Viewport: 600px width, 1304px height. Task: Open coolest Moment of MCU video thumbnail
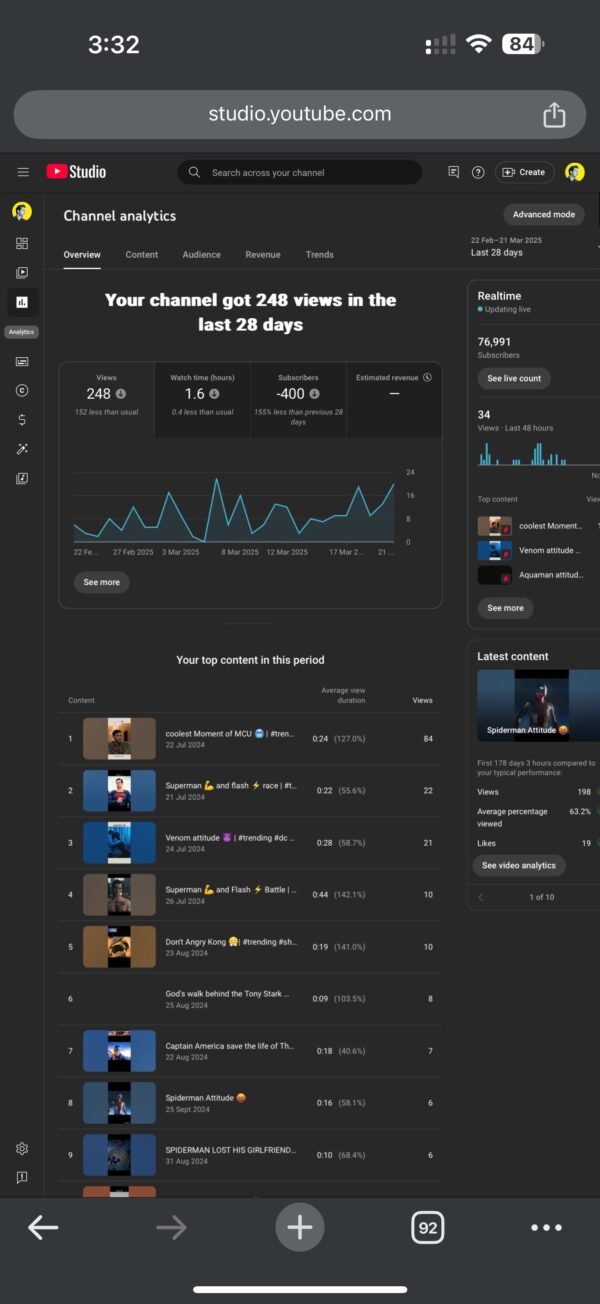119,739
